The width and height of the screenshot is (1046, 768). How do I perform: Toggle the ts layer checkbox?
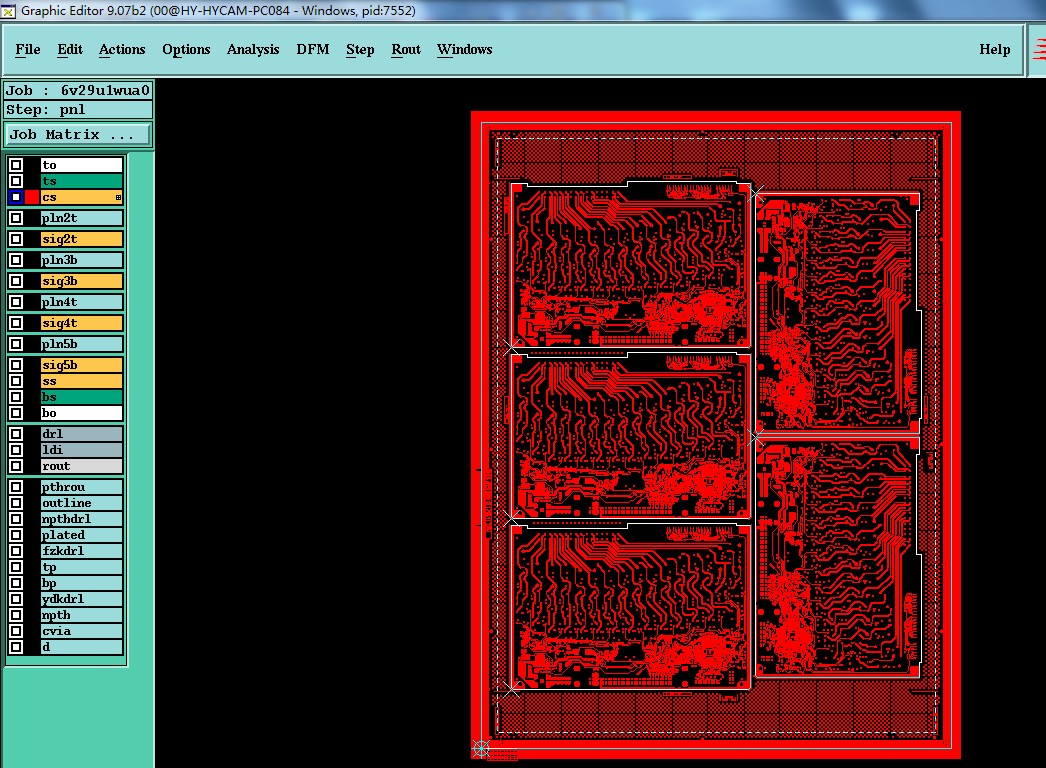(x=16, y=181)
